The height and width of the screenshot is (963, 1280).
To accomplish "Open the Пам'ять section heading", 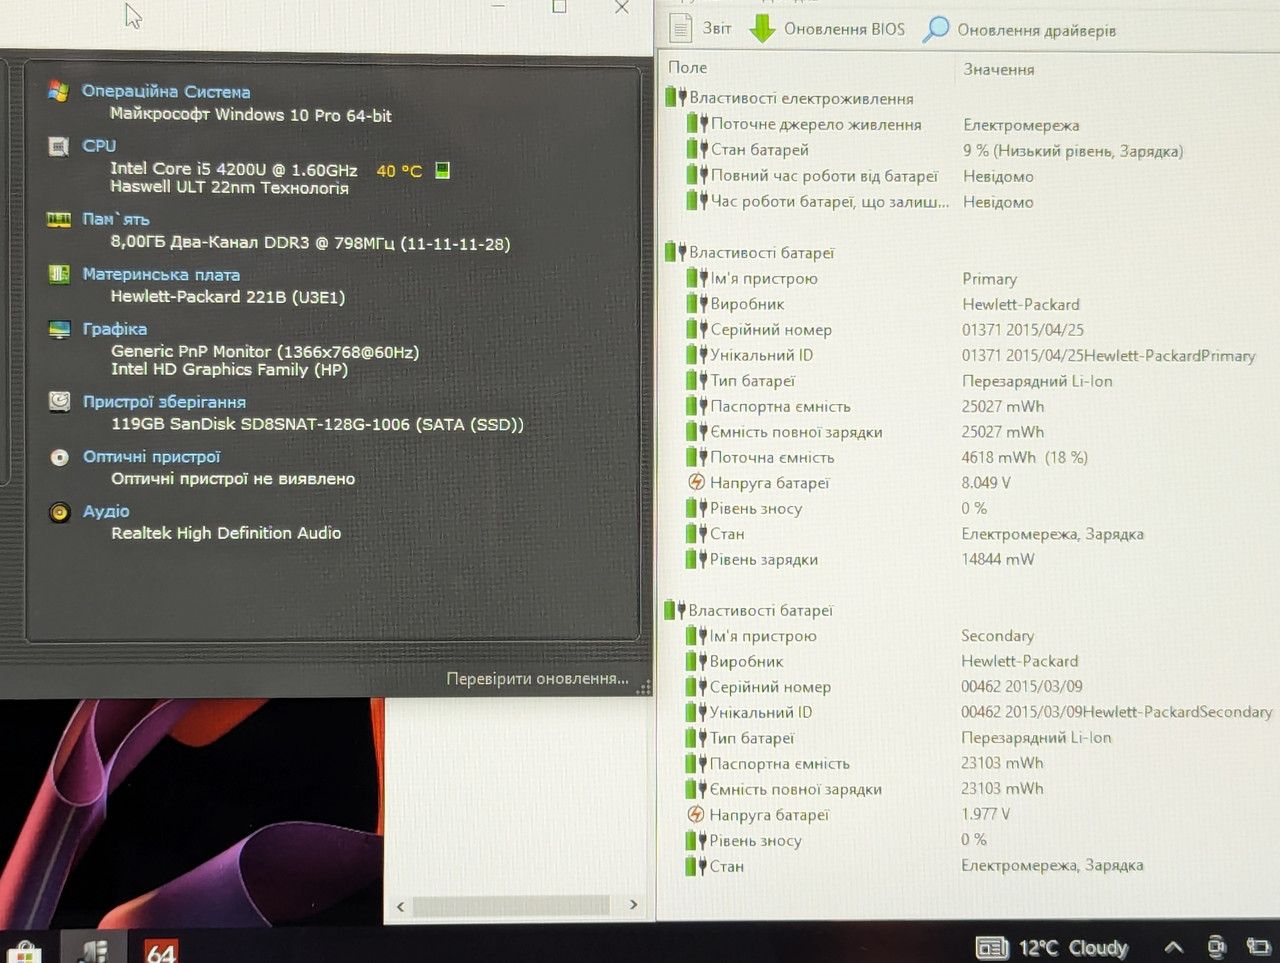I will [116, 219].
